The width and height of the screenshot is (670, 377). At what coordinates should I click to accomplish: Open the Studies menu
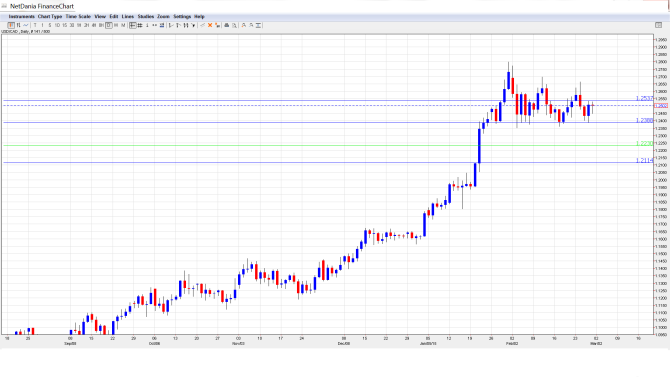(146, 17)
